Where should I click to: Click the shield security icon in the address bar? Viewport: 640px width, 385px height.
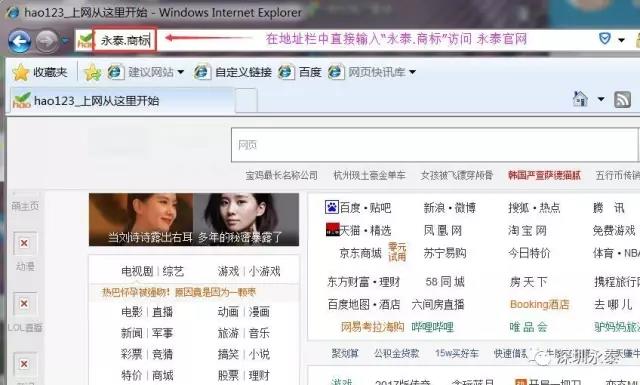604,39
